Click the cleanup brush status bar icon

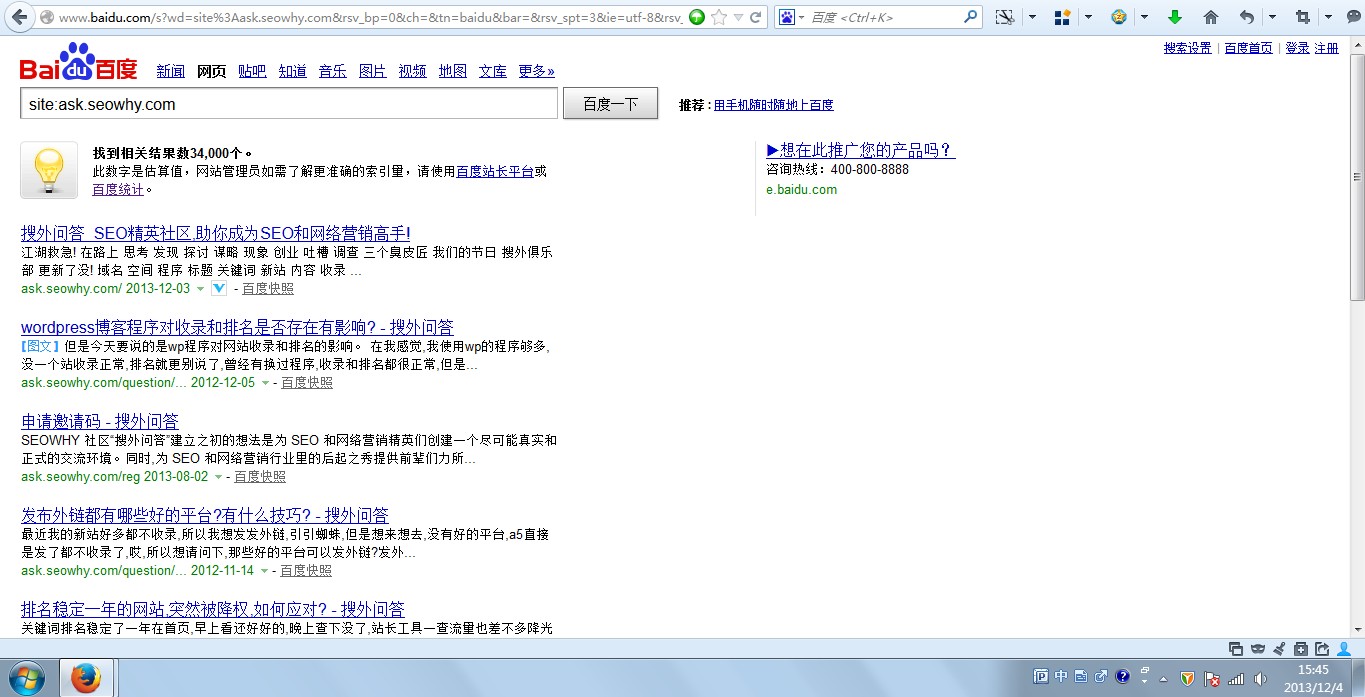1279,648
